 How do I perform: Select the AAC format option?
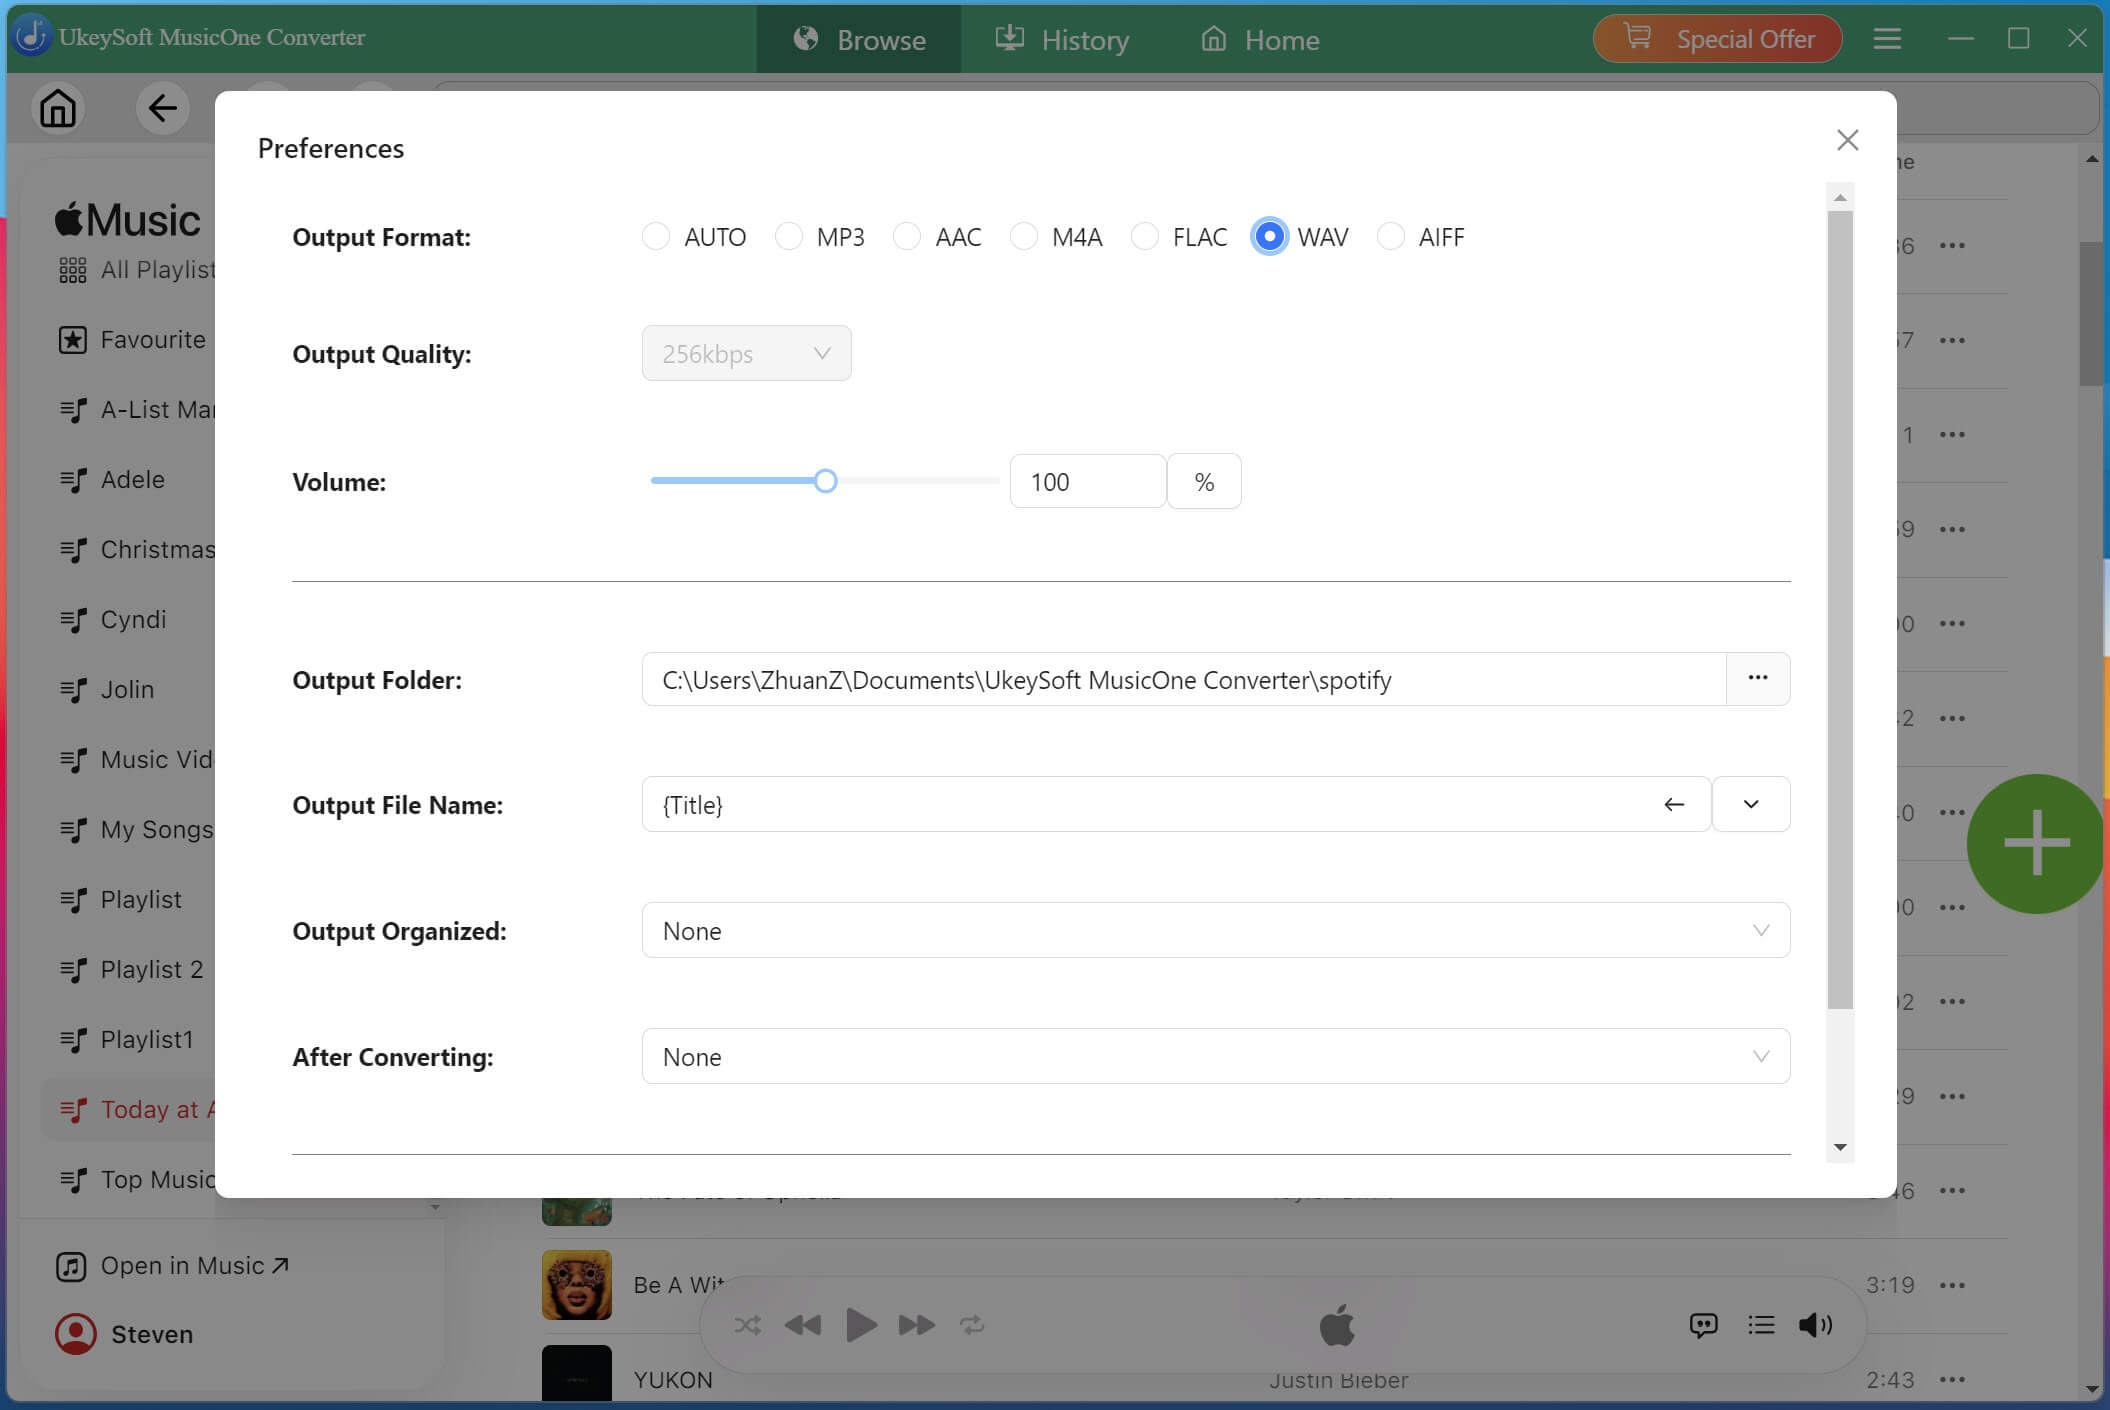pyautogui.click(x=907, y=237)
